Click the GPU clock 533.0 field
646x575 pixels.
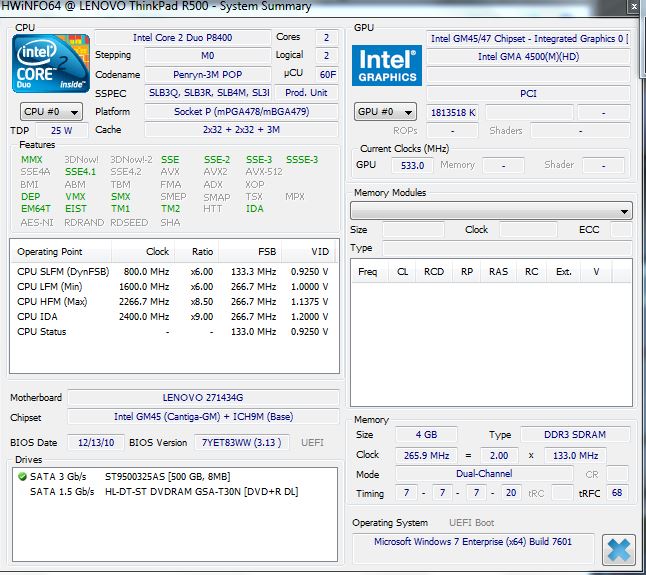pos(412,166)
